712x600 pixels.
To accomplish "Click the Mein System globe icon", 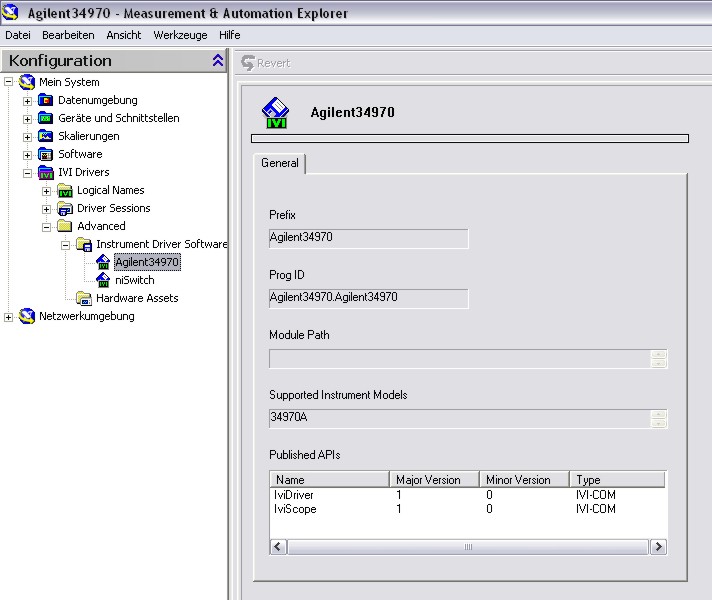I will point(27,82).
